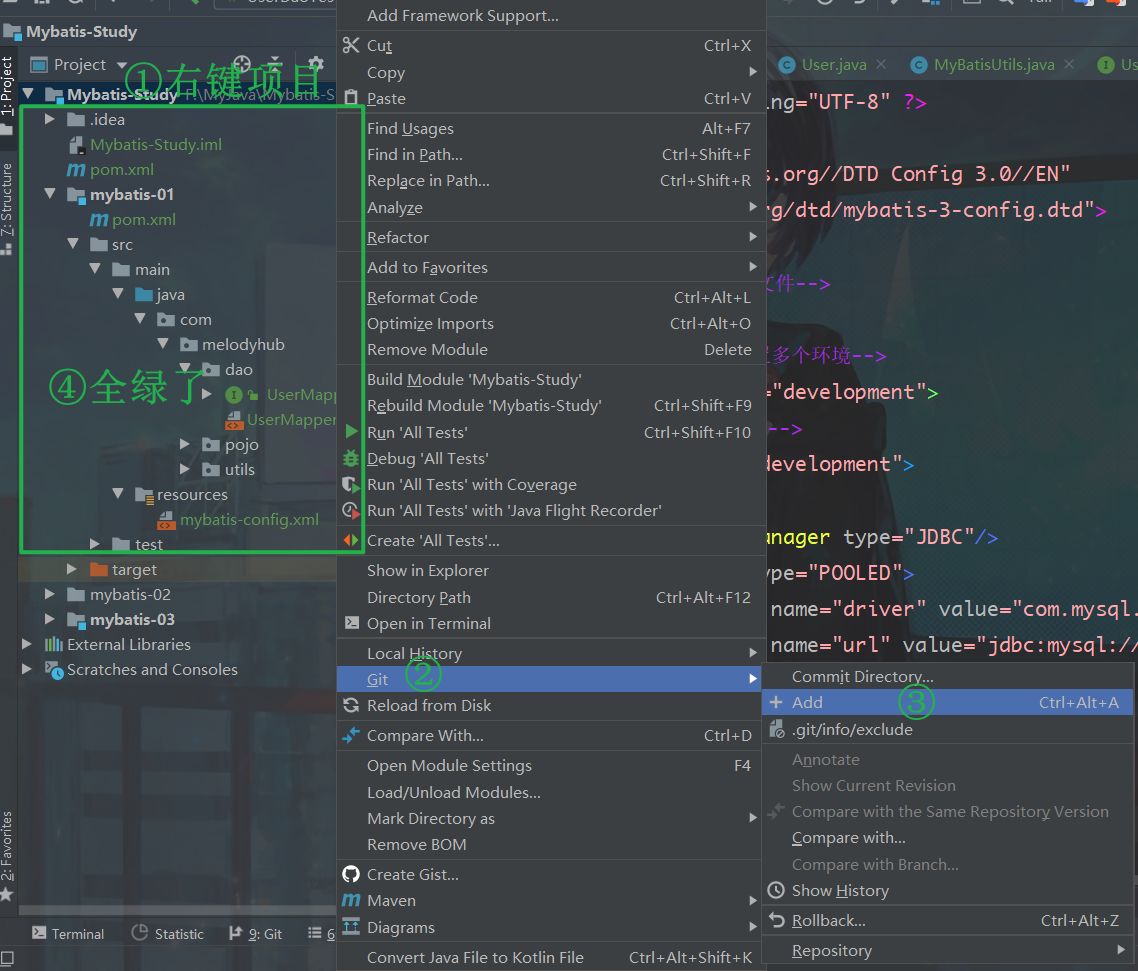Viewport: 1138px width, 971px height.
Task: Open the Repository submenu
Action: 832,950
